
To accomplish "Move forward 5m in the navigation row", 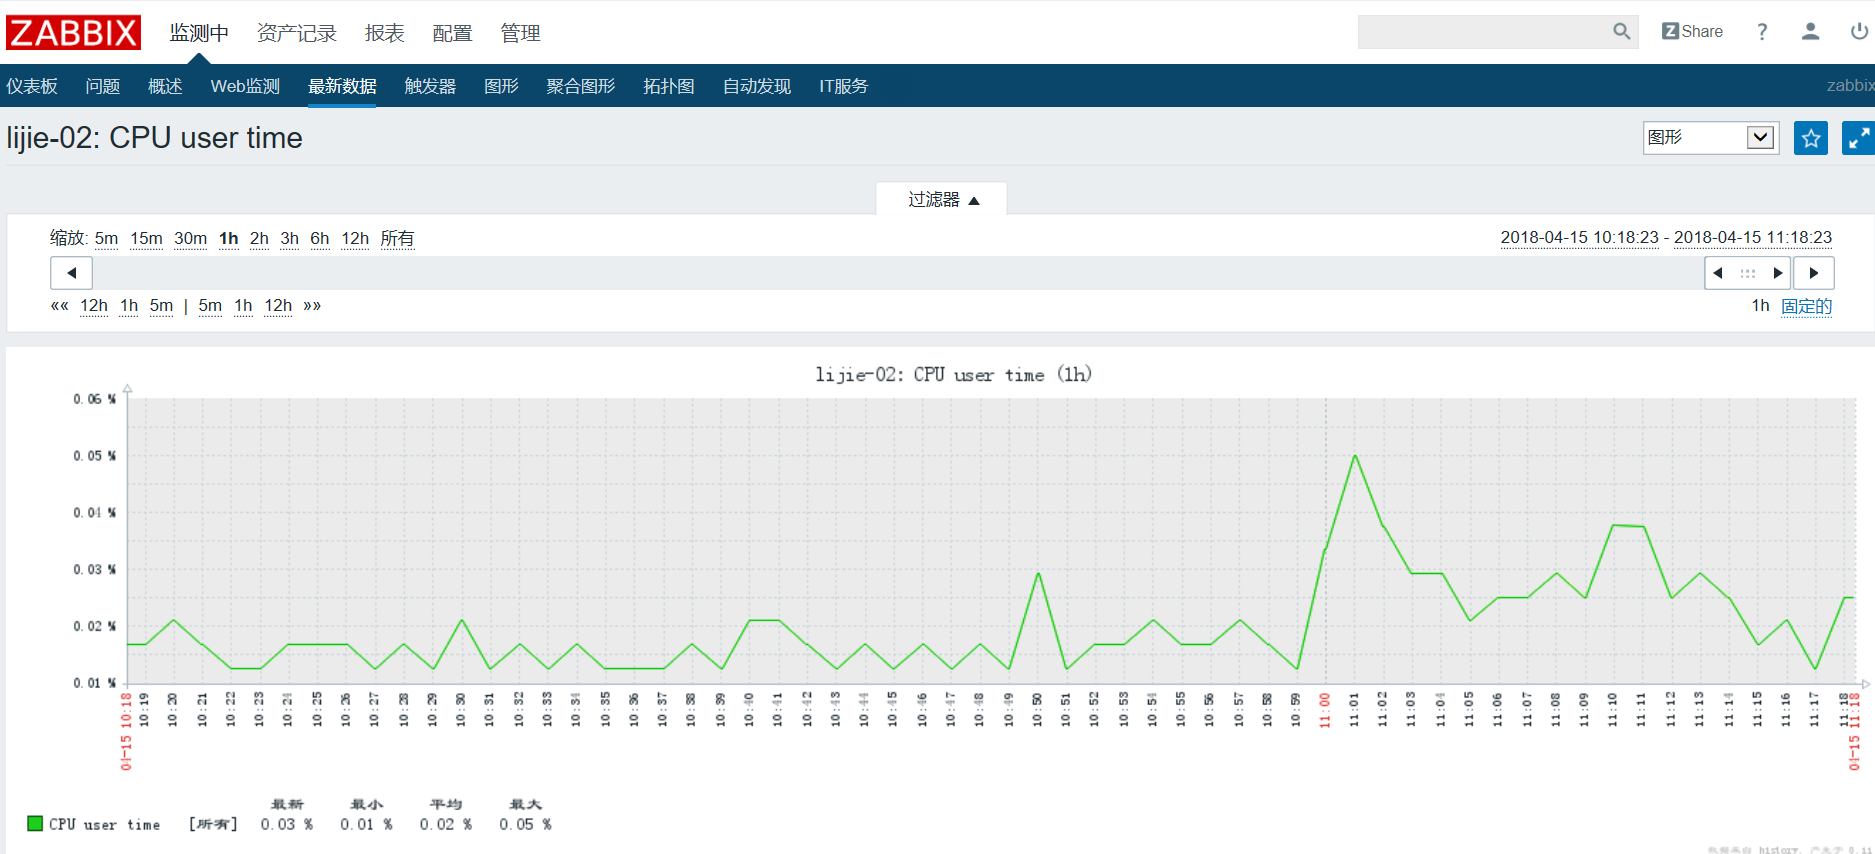I will (x=210, y=305).
